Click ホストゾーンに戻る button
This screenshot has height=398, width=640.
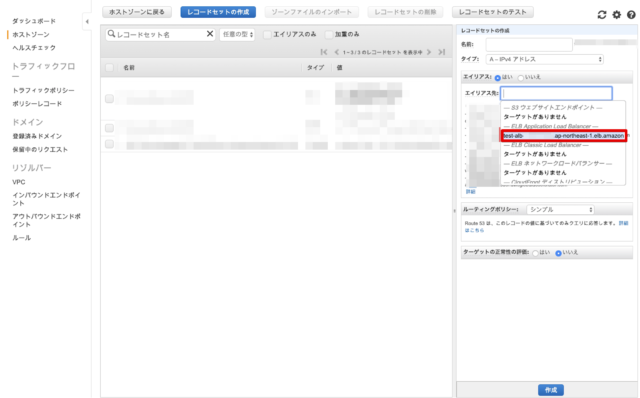[137, 12]
